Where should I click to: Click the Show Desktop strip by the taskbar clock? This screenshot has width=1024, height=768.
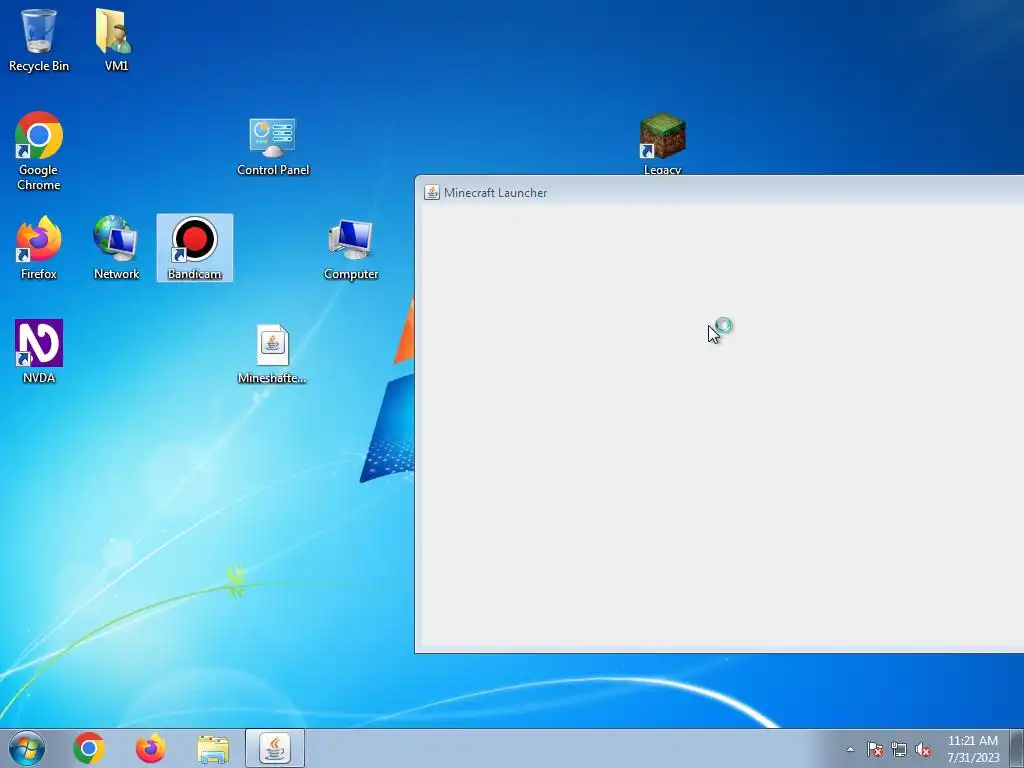click(x=1018, y=748)
